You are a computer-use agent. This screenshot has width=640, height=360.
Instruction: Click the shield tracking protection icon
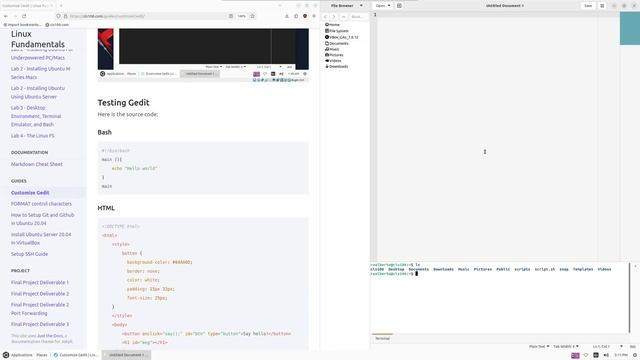[x=58, y=16]
